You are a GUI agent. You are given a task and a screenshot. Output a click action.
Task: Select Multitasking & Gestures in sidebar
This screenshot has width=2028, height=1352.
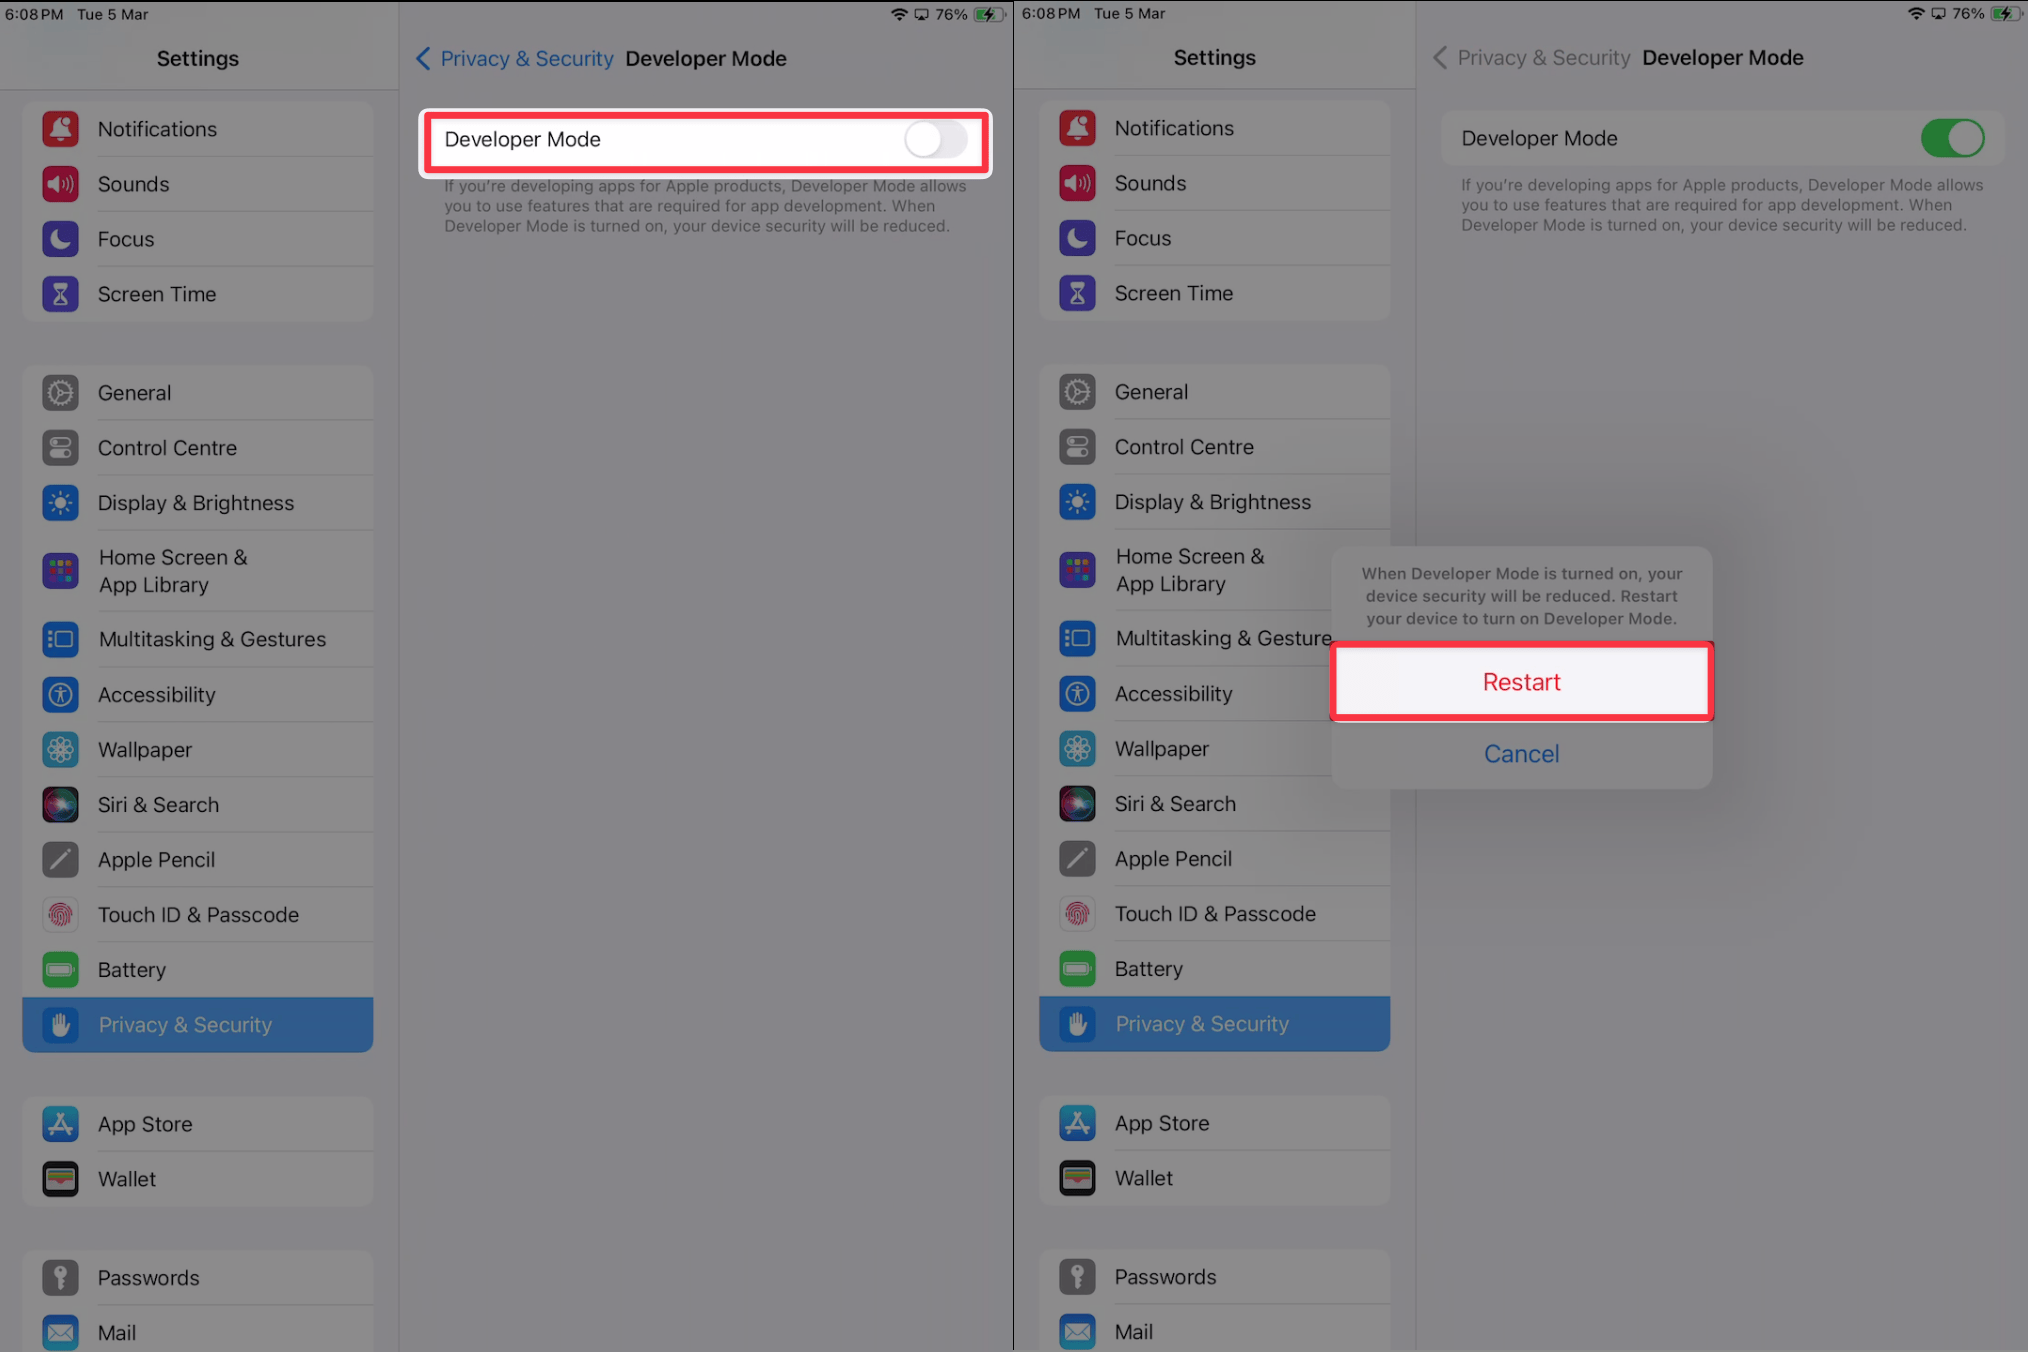coord(212,639)
